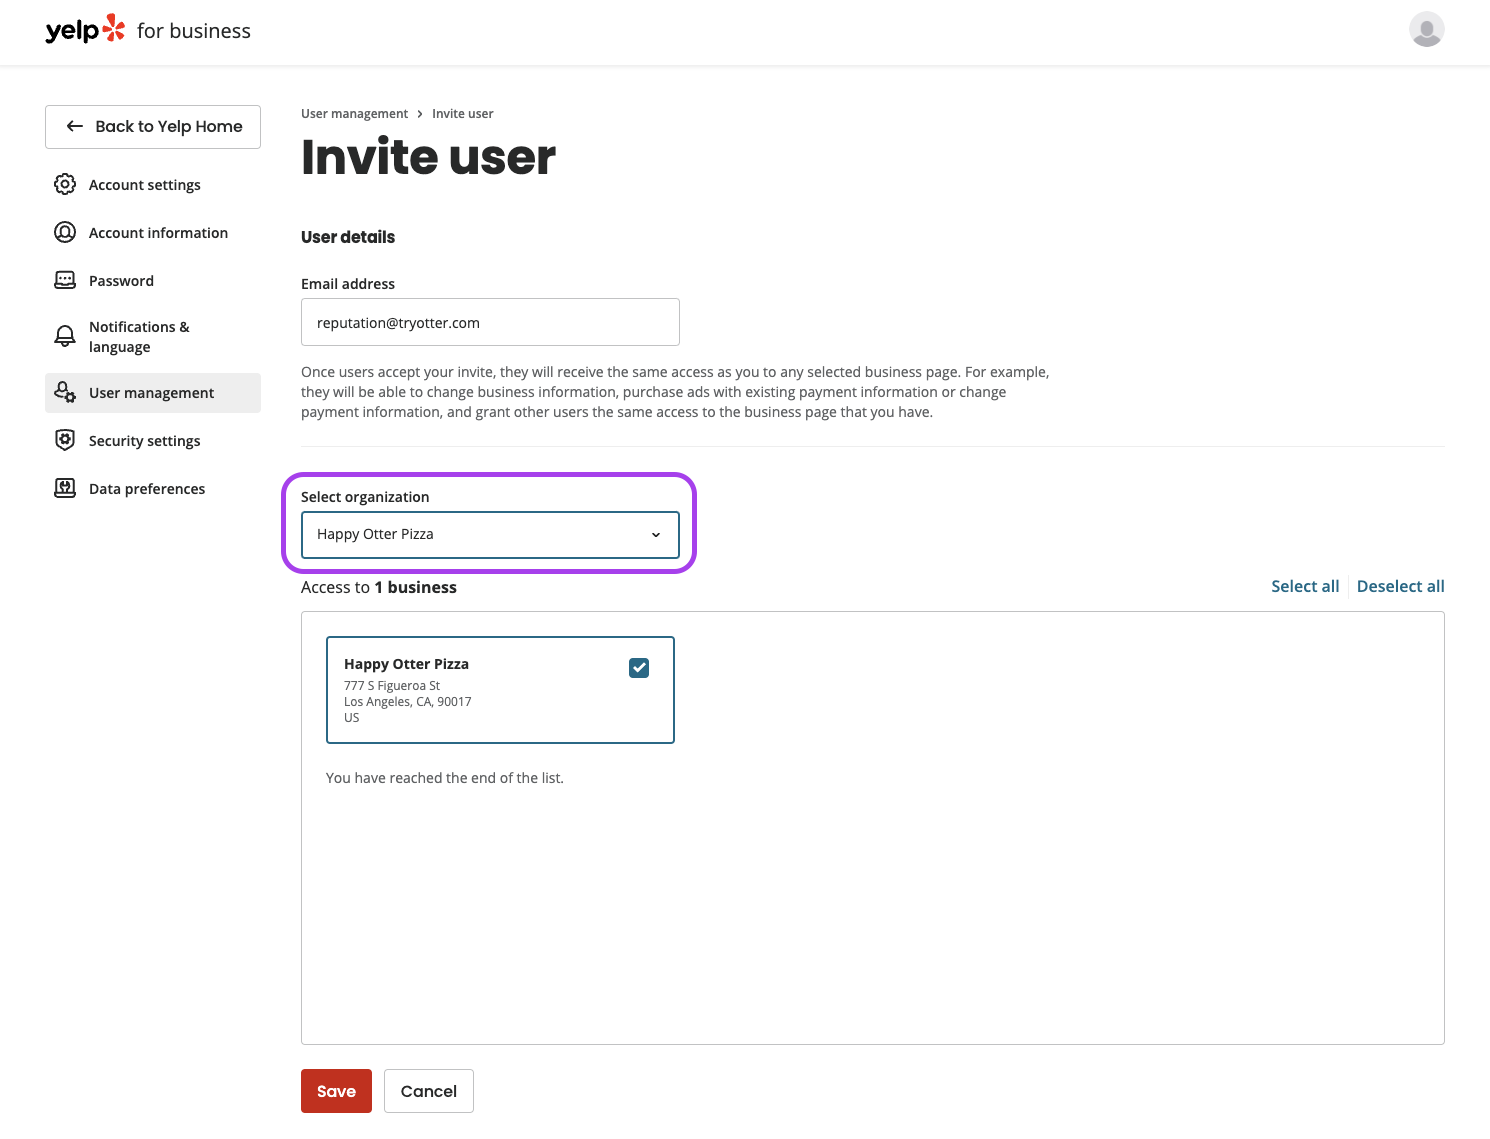Image resolution: width=1490 pixels, height=1139 pixels.
Task: Click the Security settings shield icon
Action: pos(65,440)
